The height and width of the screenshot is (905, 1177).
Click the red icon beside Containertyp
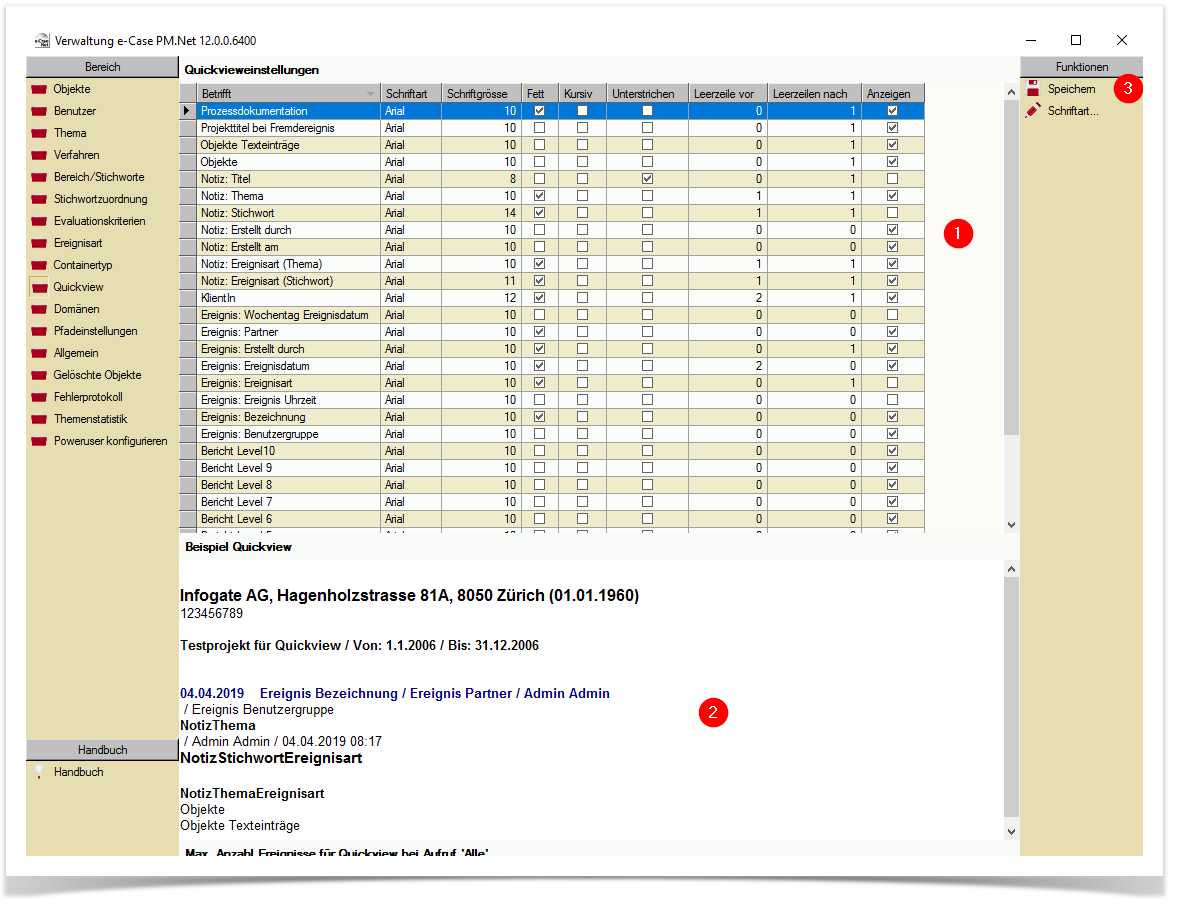39,266
